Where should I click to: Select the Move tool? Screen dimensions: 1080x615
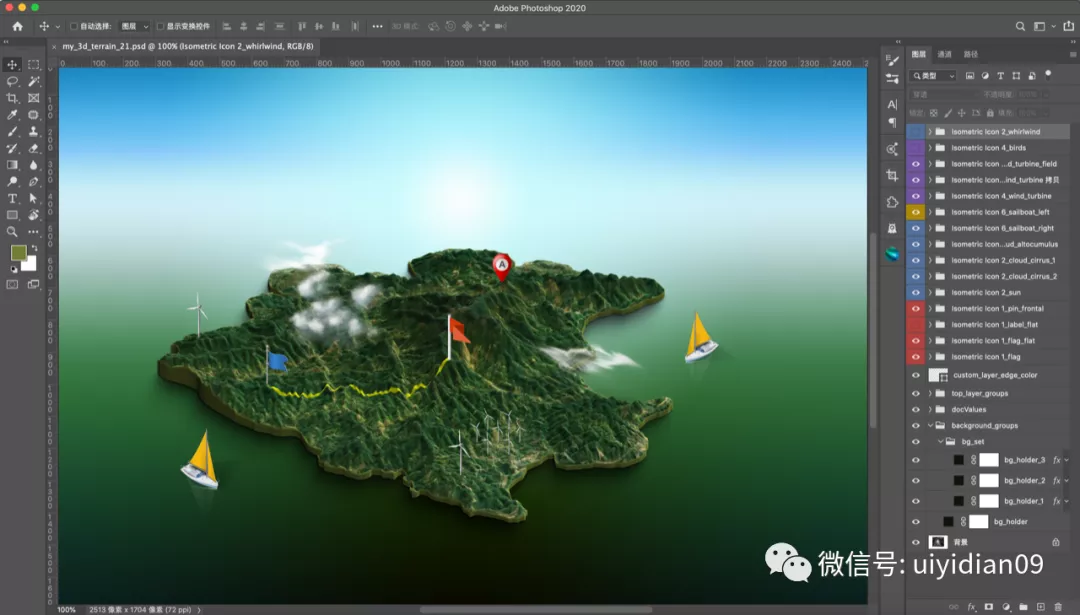click(x=12, y=64)
